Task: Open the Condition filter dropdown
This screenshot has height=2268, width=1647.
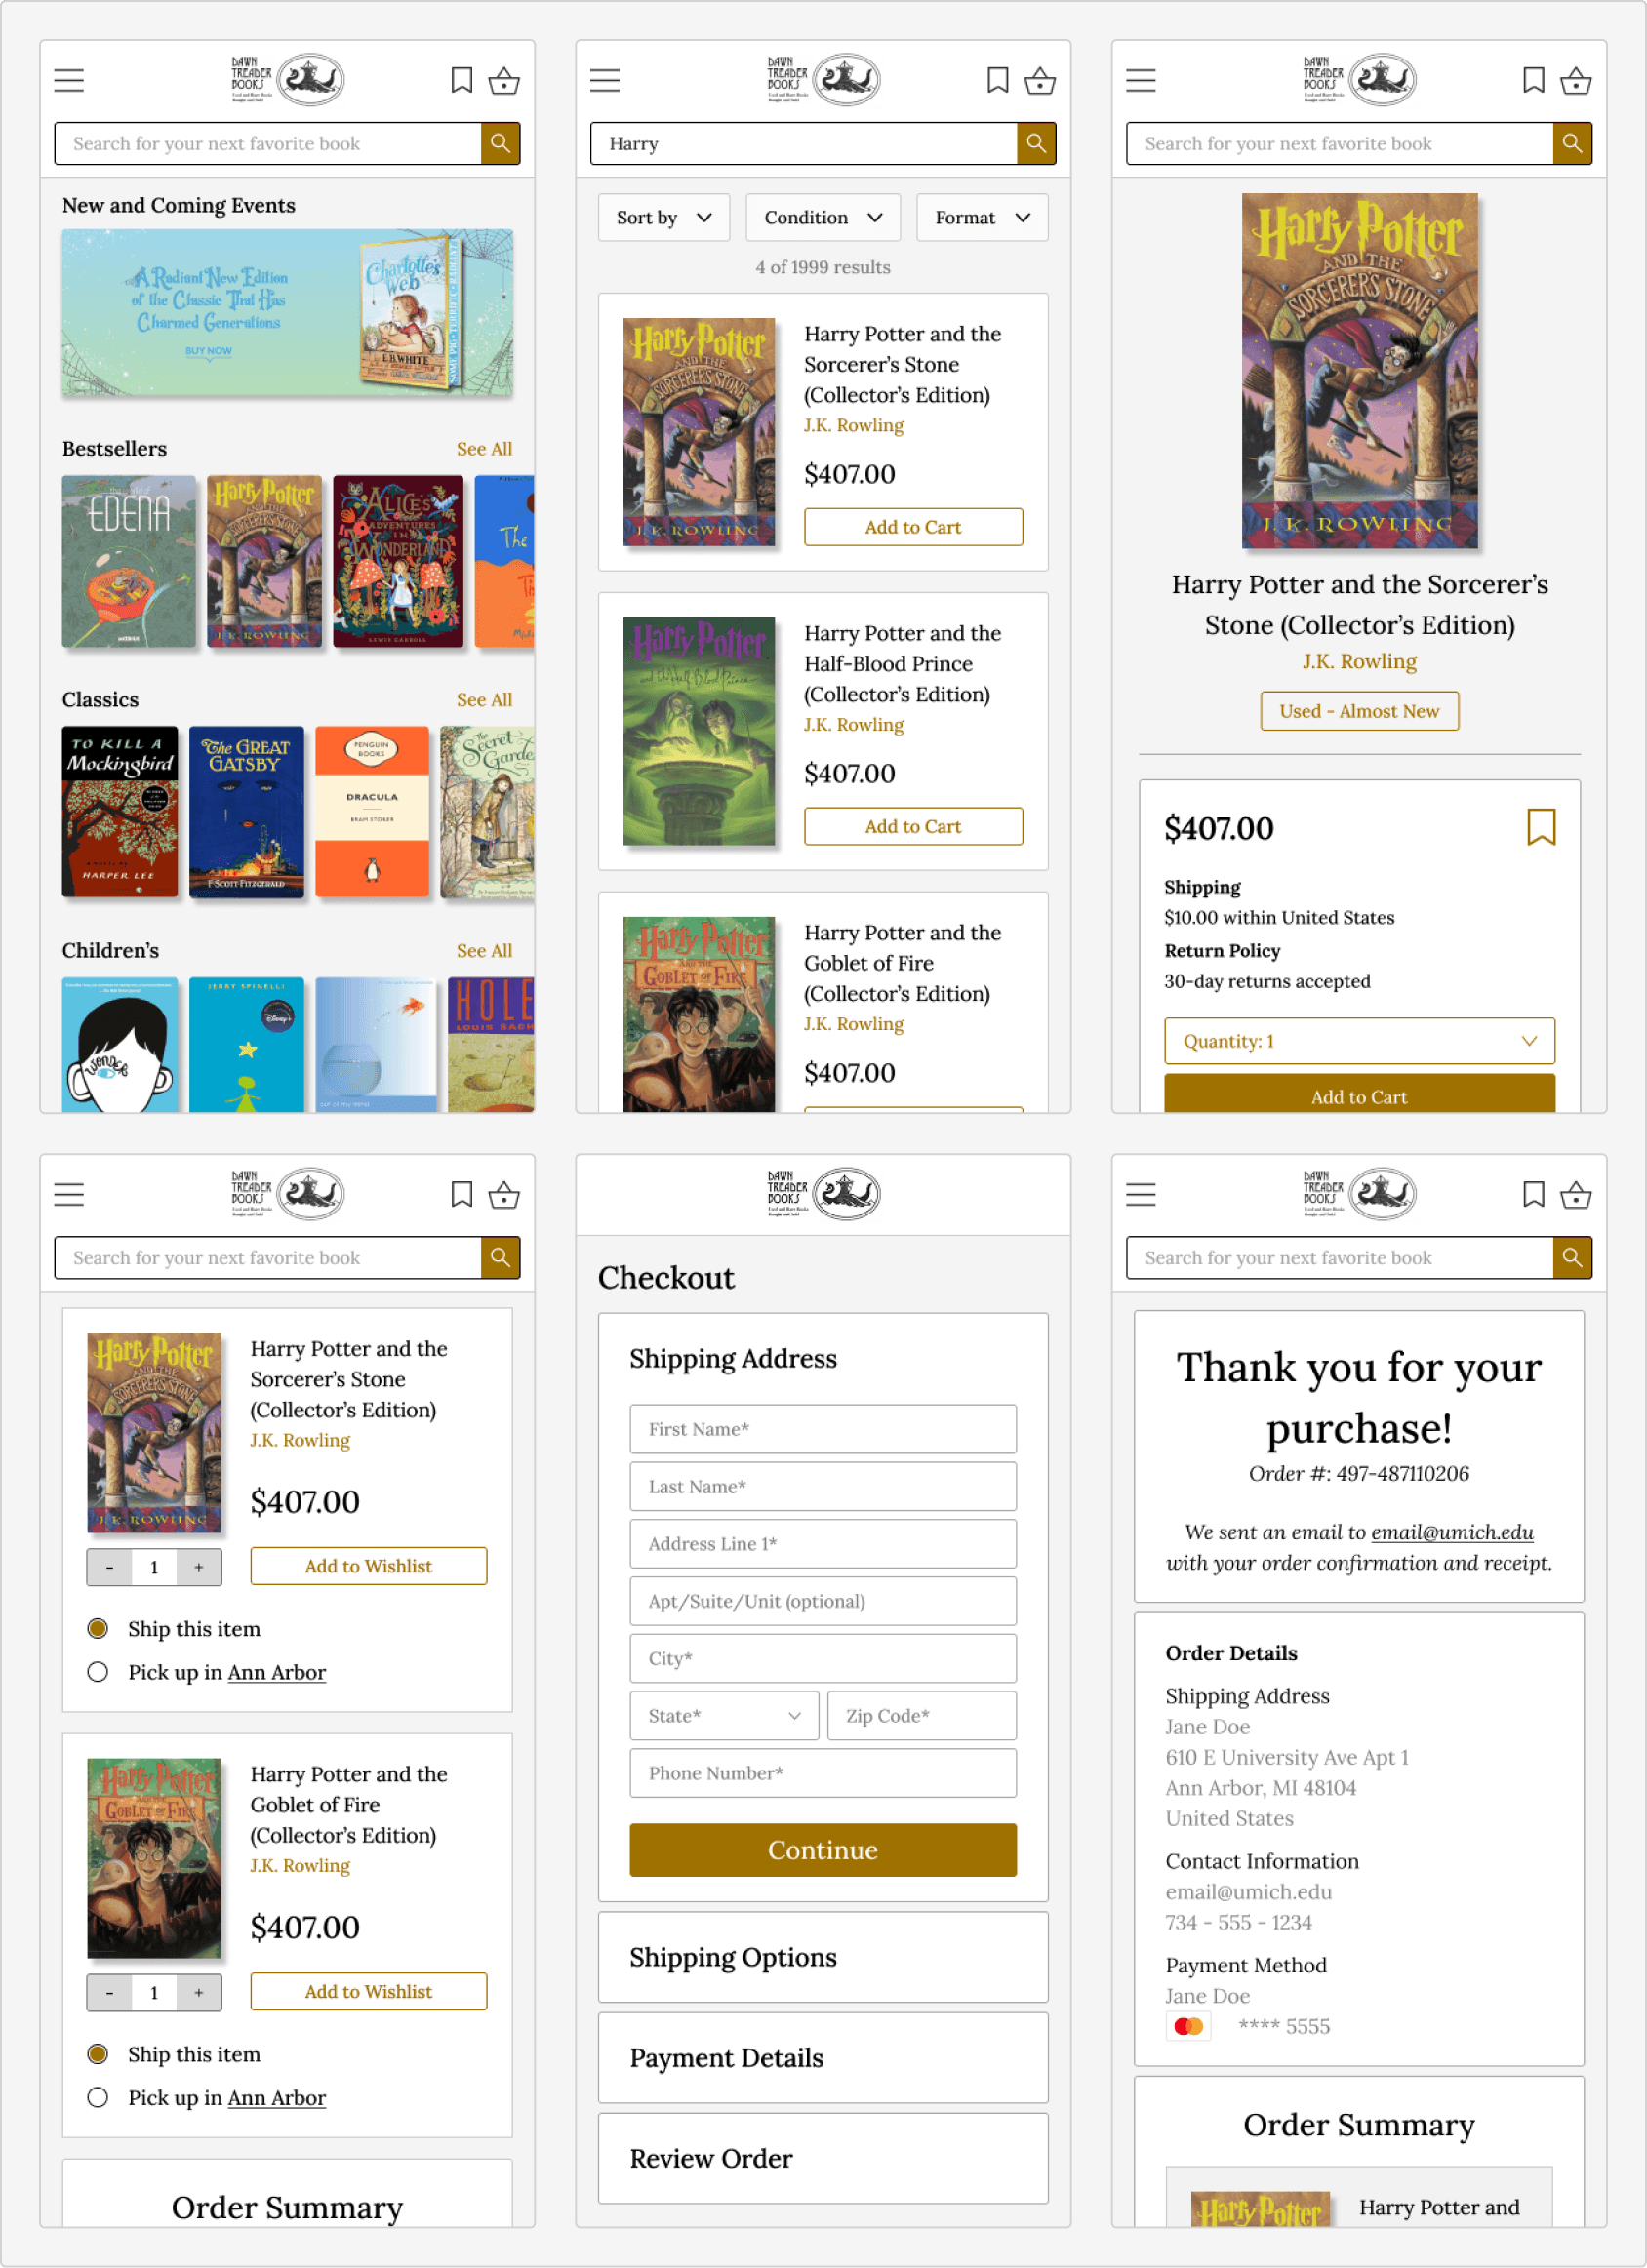Action: (823, 218)
